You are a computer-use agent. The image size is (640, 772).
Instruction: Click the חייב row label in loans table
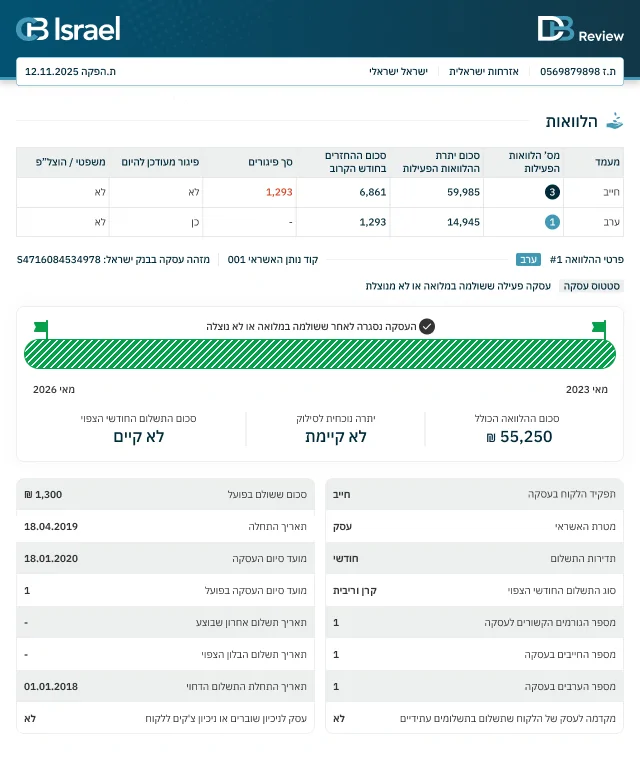click(611, 192)
